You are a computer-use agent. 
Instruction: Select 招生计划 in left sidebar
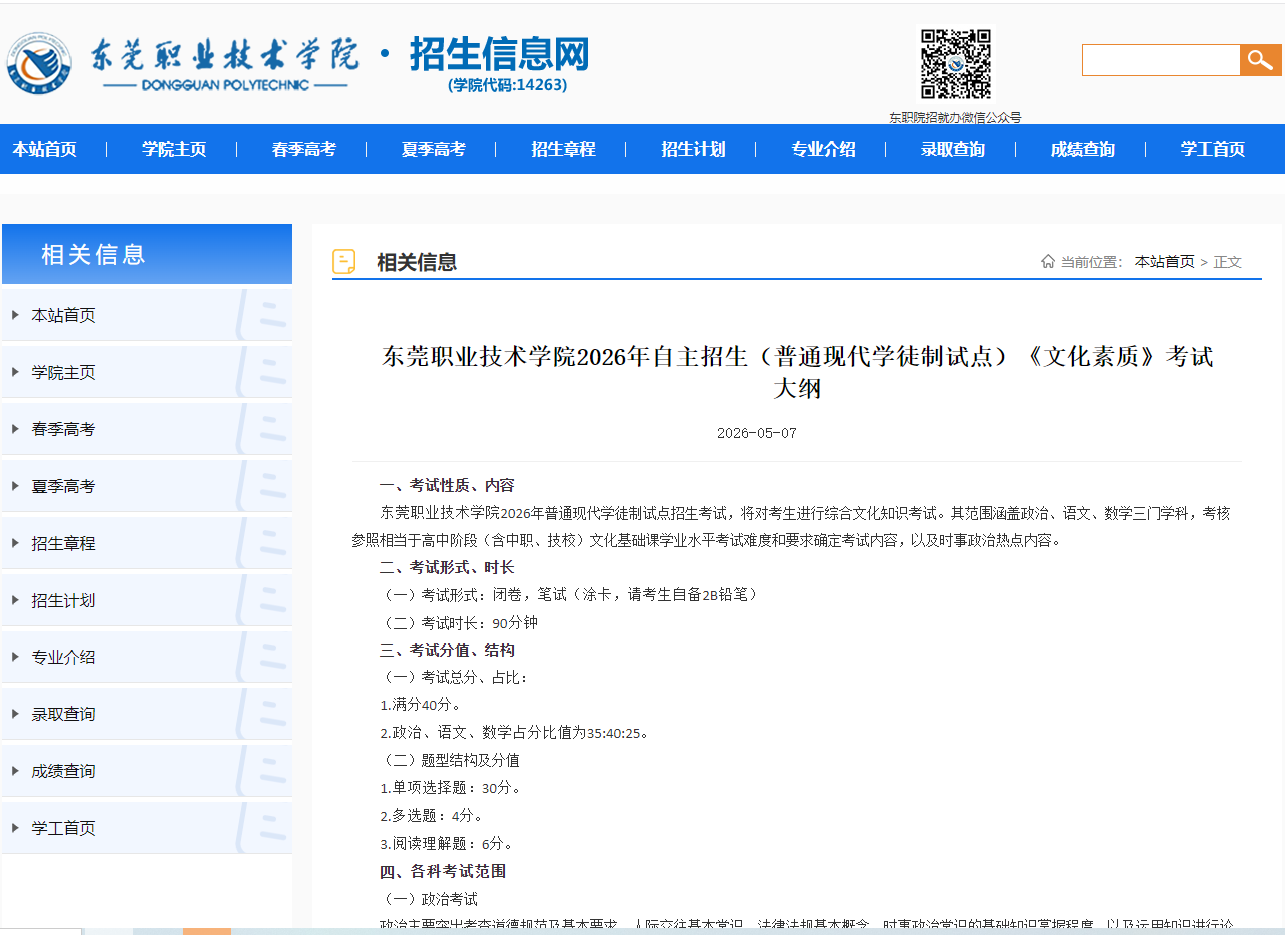147,600
